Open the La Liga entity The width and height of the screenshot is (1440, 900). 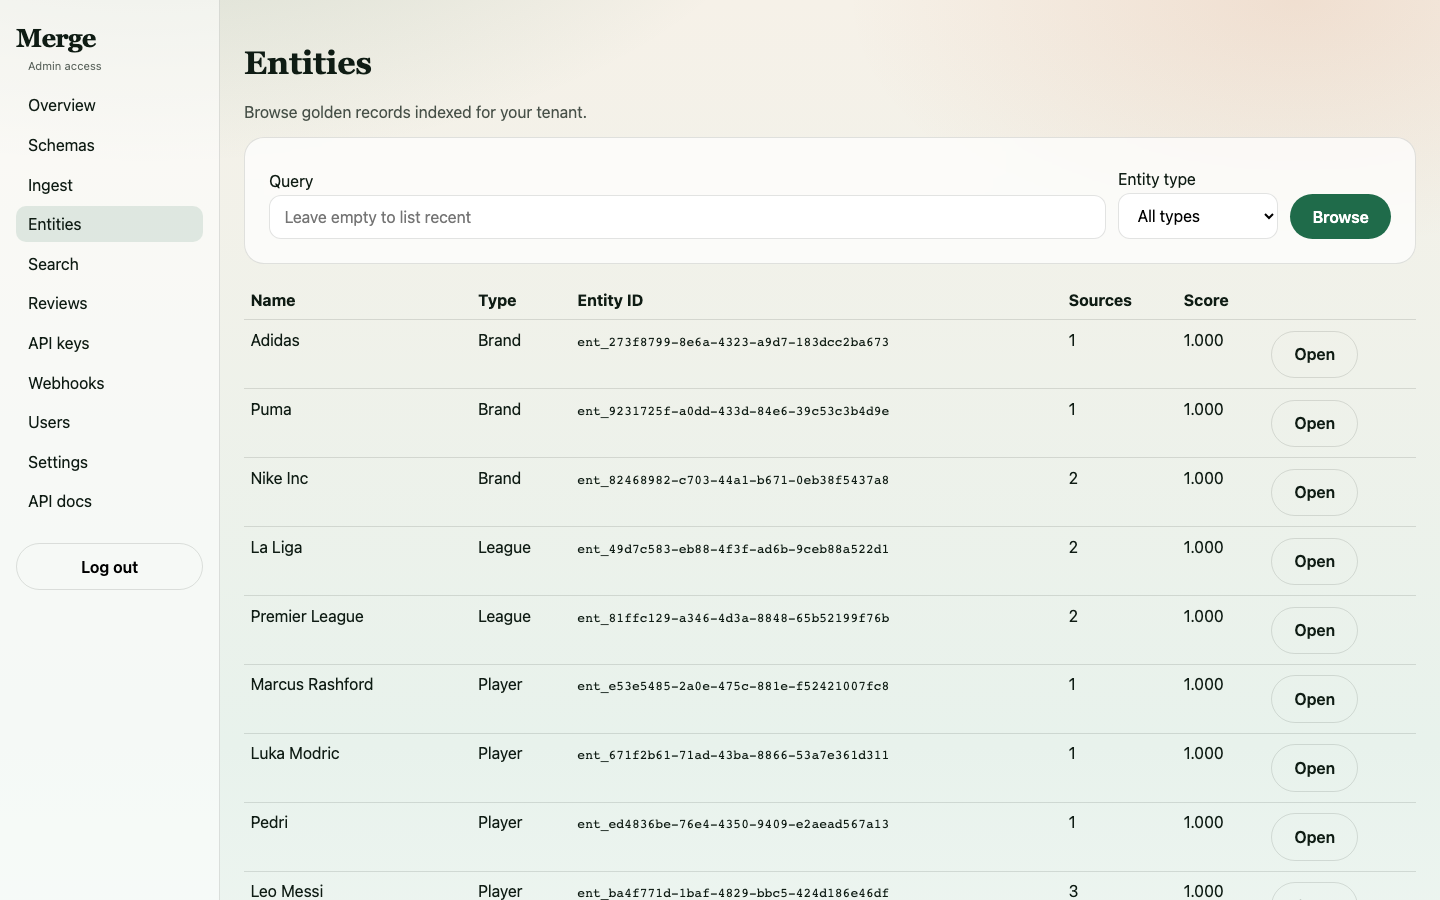coord(1314,561)
